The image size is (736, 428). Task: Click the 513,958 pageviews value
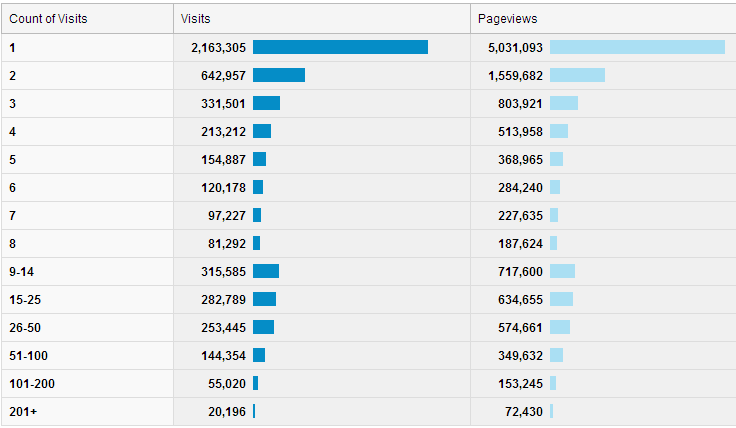point(520,131)
